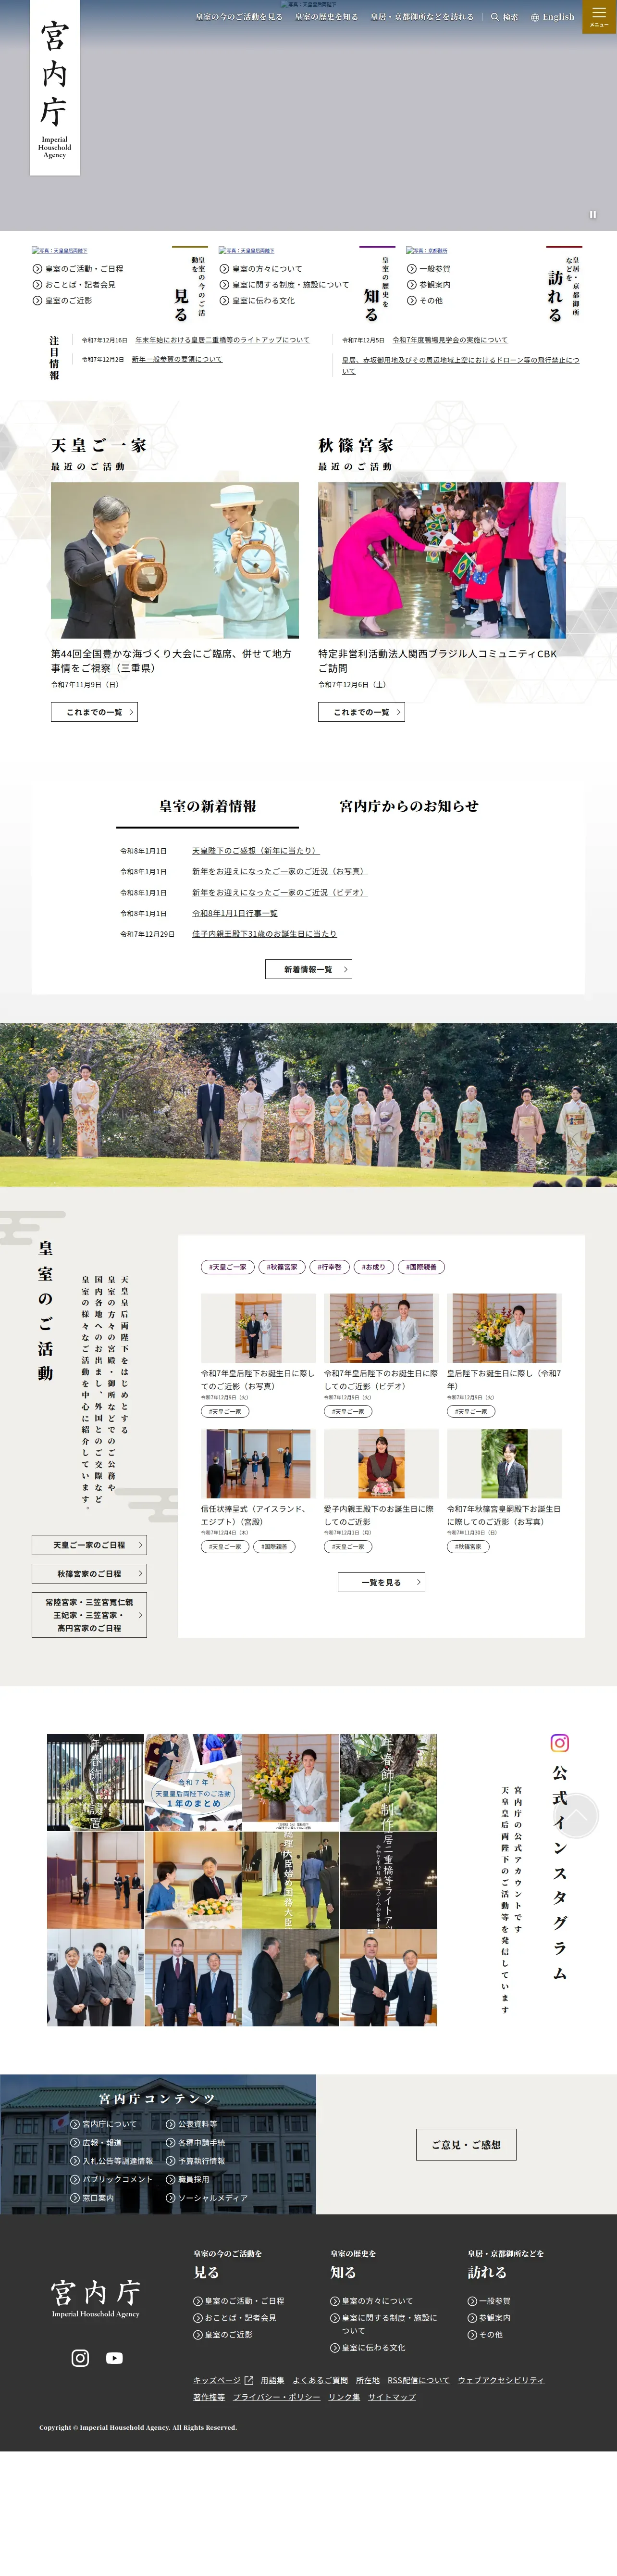The image size is (617, 2576).
Task: Open the 1年のまとめ Instagram post thumbnail
Action: pos(193,1782)
